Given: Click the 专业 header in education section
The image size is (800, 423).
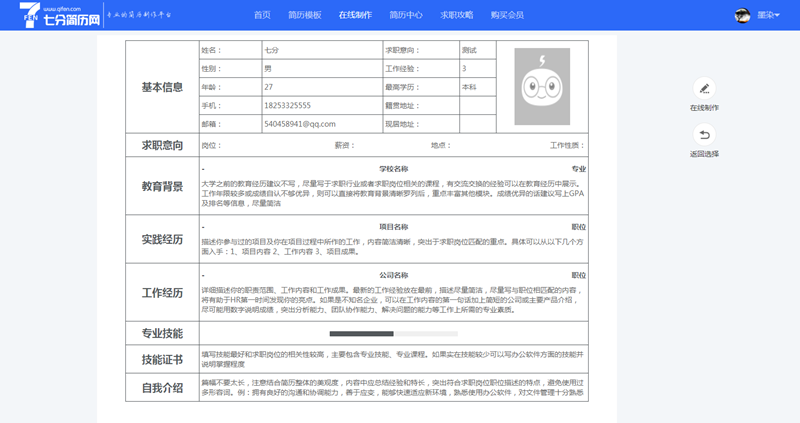Looking at the screenshot, I should tap(579, 169).
